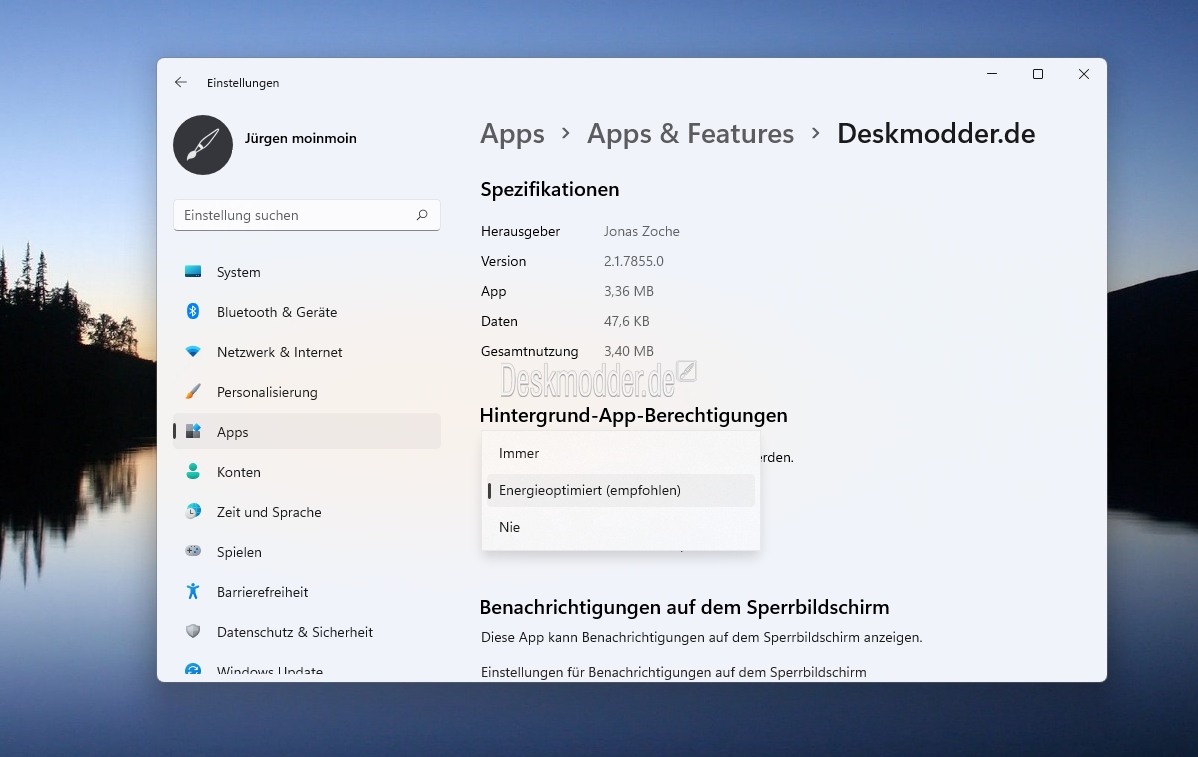This screenshot has width=1198, height=757.
Task: Open the Barrierefreiheit accessibility icon
Action: (x=193, y=592)
